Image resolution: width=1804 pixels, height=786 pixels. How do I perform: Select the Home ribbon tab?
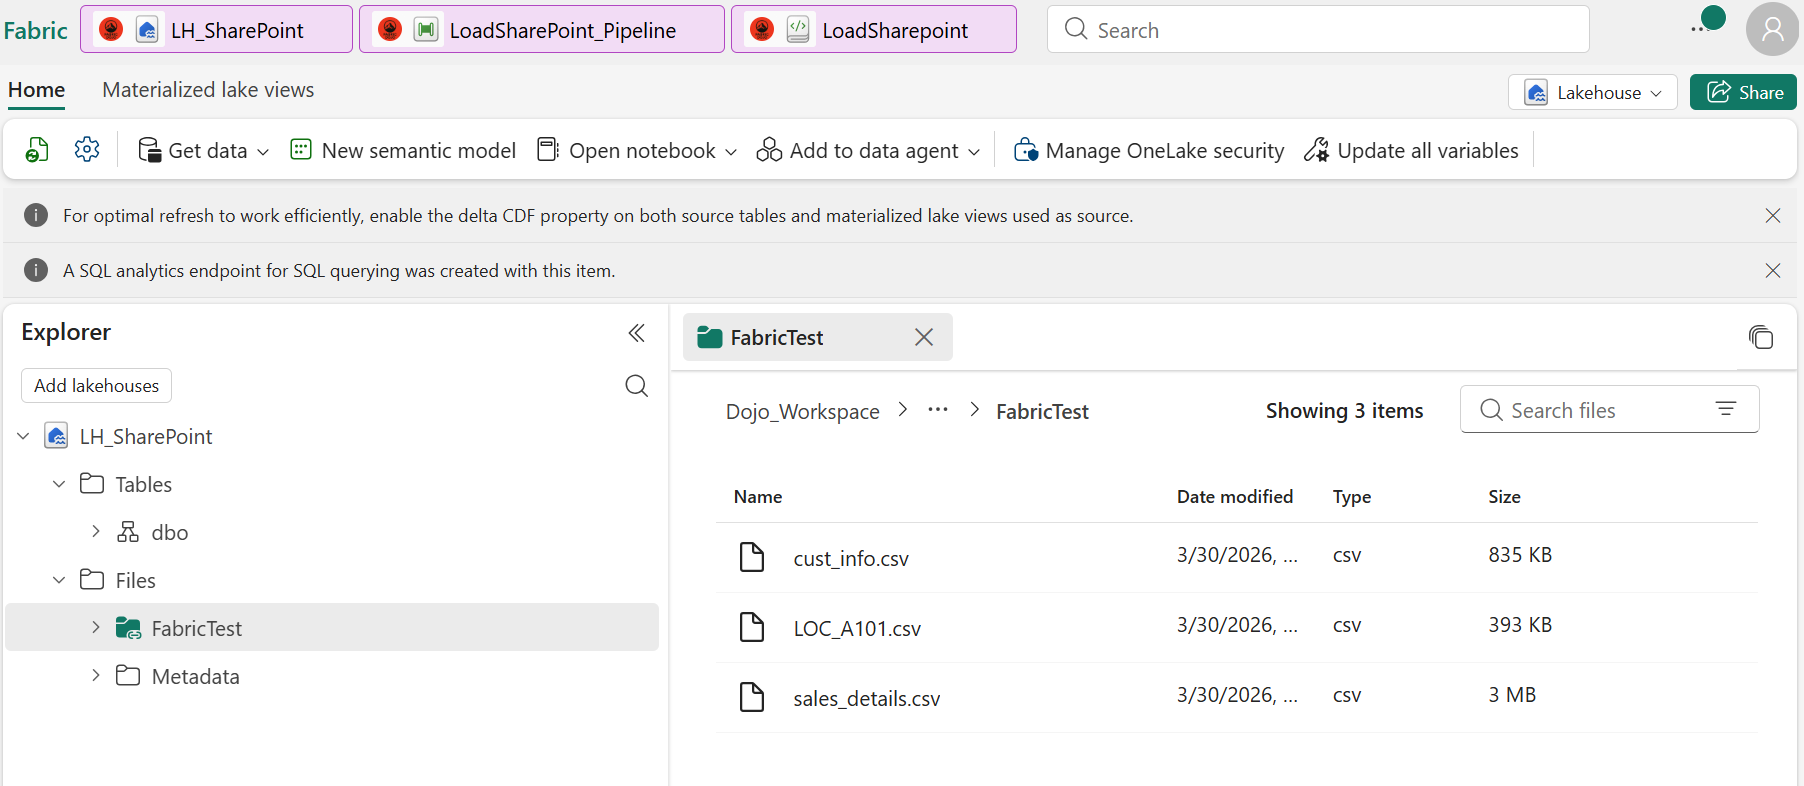click(x=37, y=90)
